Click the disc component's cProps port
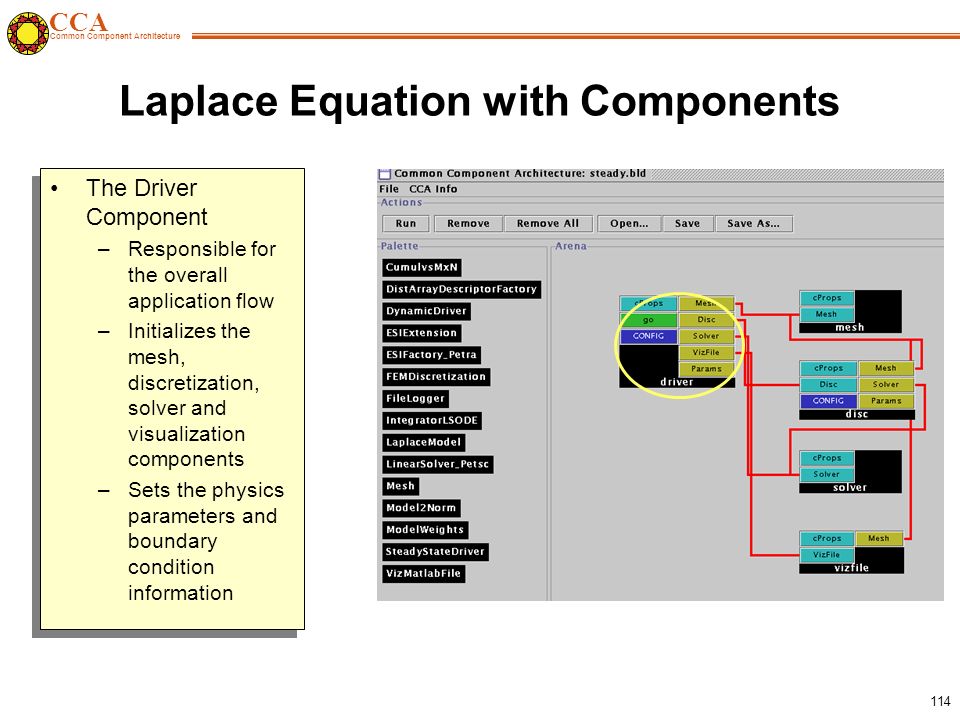Viewport: 960px width, 720px height. tap(828, 368)
